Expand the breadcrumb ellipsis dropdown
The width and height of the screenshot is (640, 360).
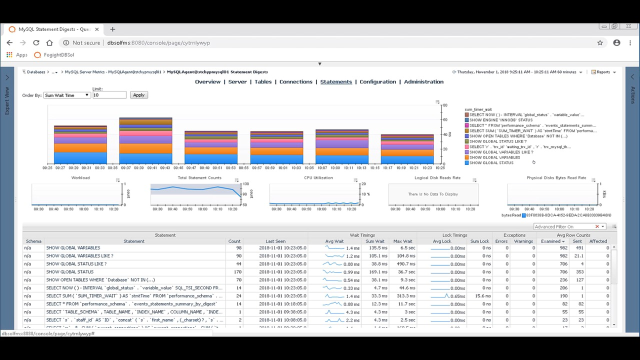pos(55,72)
